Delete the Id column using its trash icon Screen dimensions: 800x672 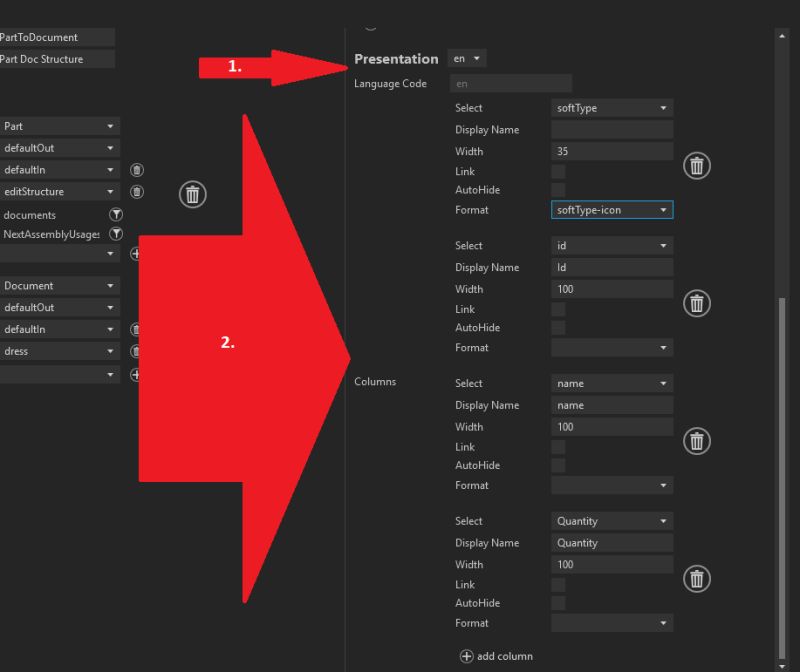(x=696, y=303)
